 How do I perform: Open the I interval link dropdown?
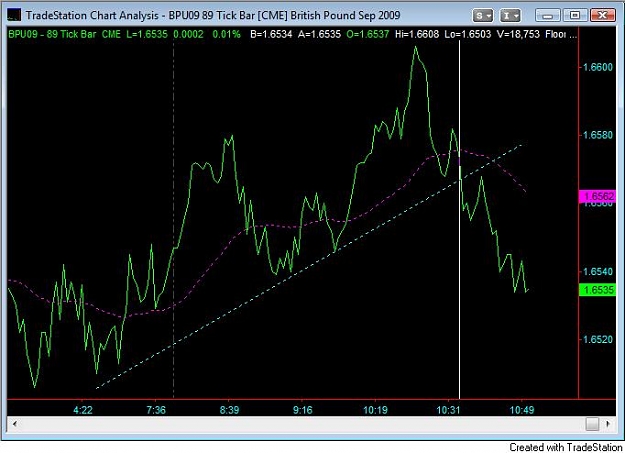pos(510,16)
